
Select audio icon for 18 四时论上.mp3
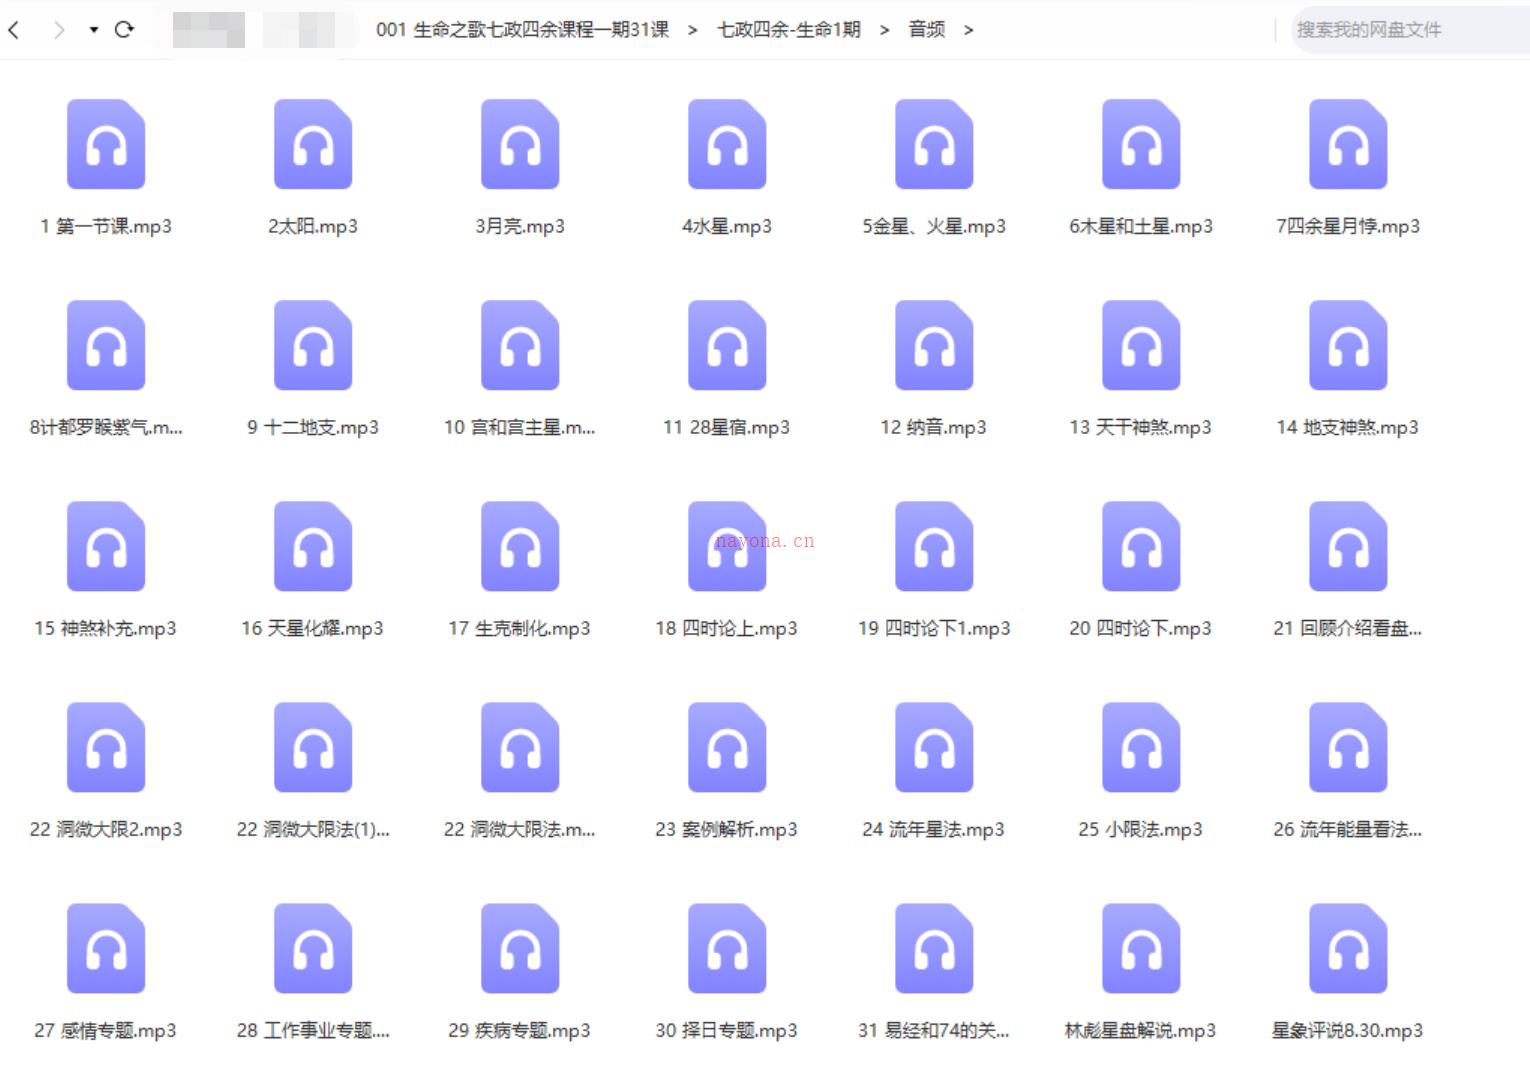click(x=727, y=546)
